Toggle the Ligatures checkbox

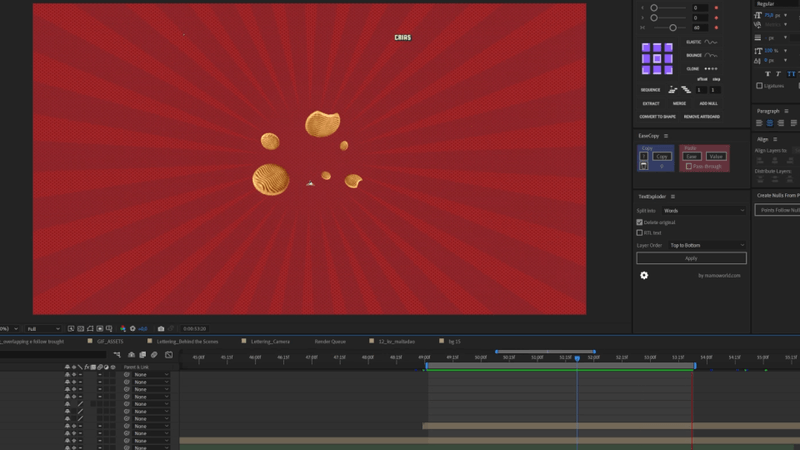(x=759, y=86)
